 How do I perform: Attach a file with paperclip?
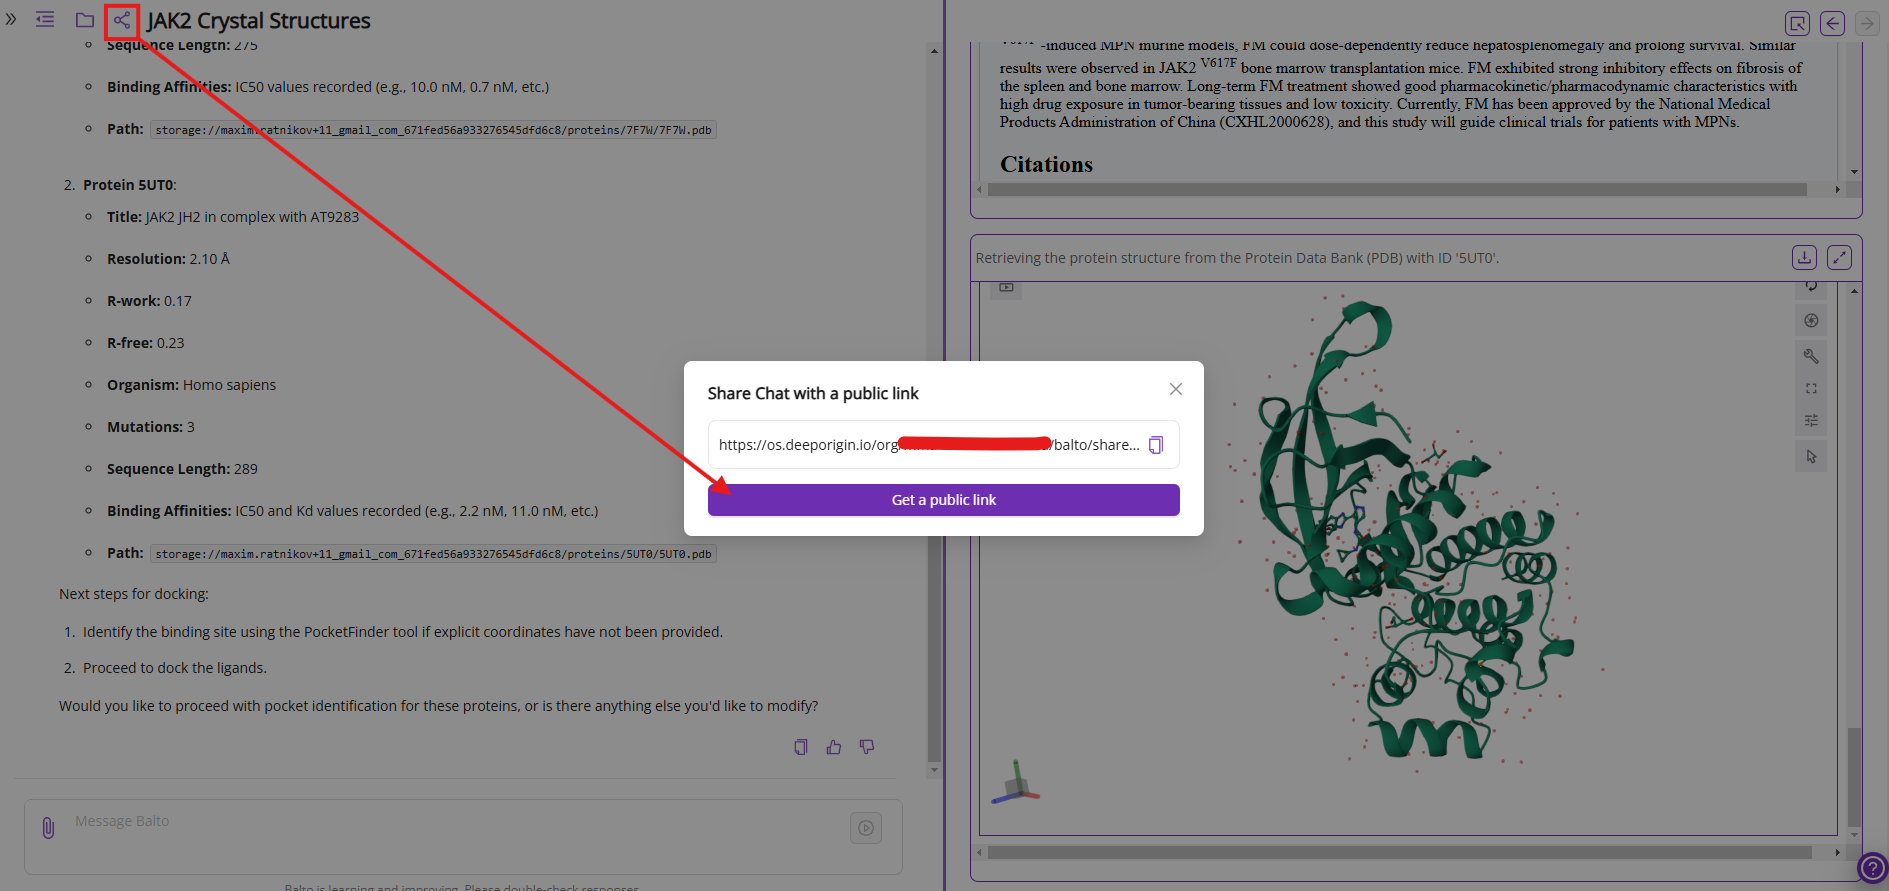pyautogui.click(x=48, y=828)
